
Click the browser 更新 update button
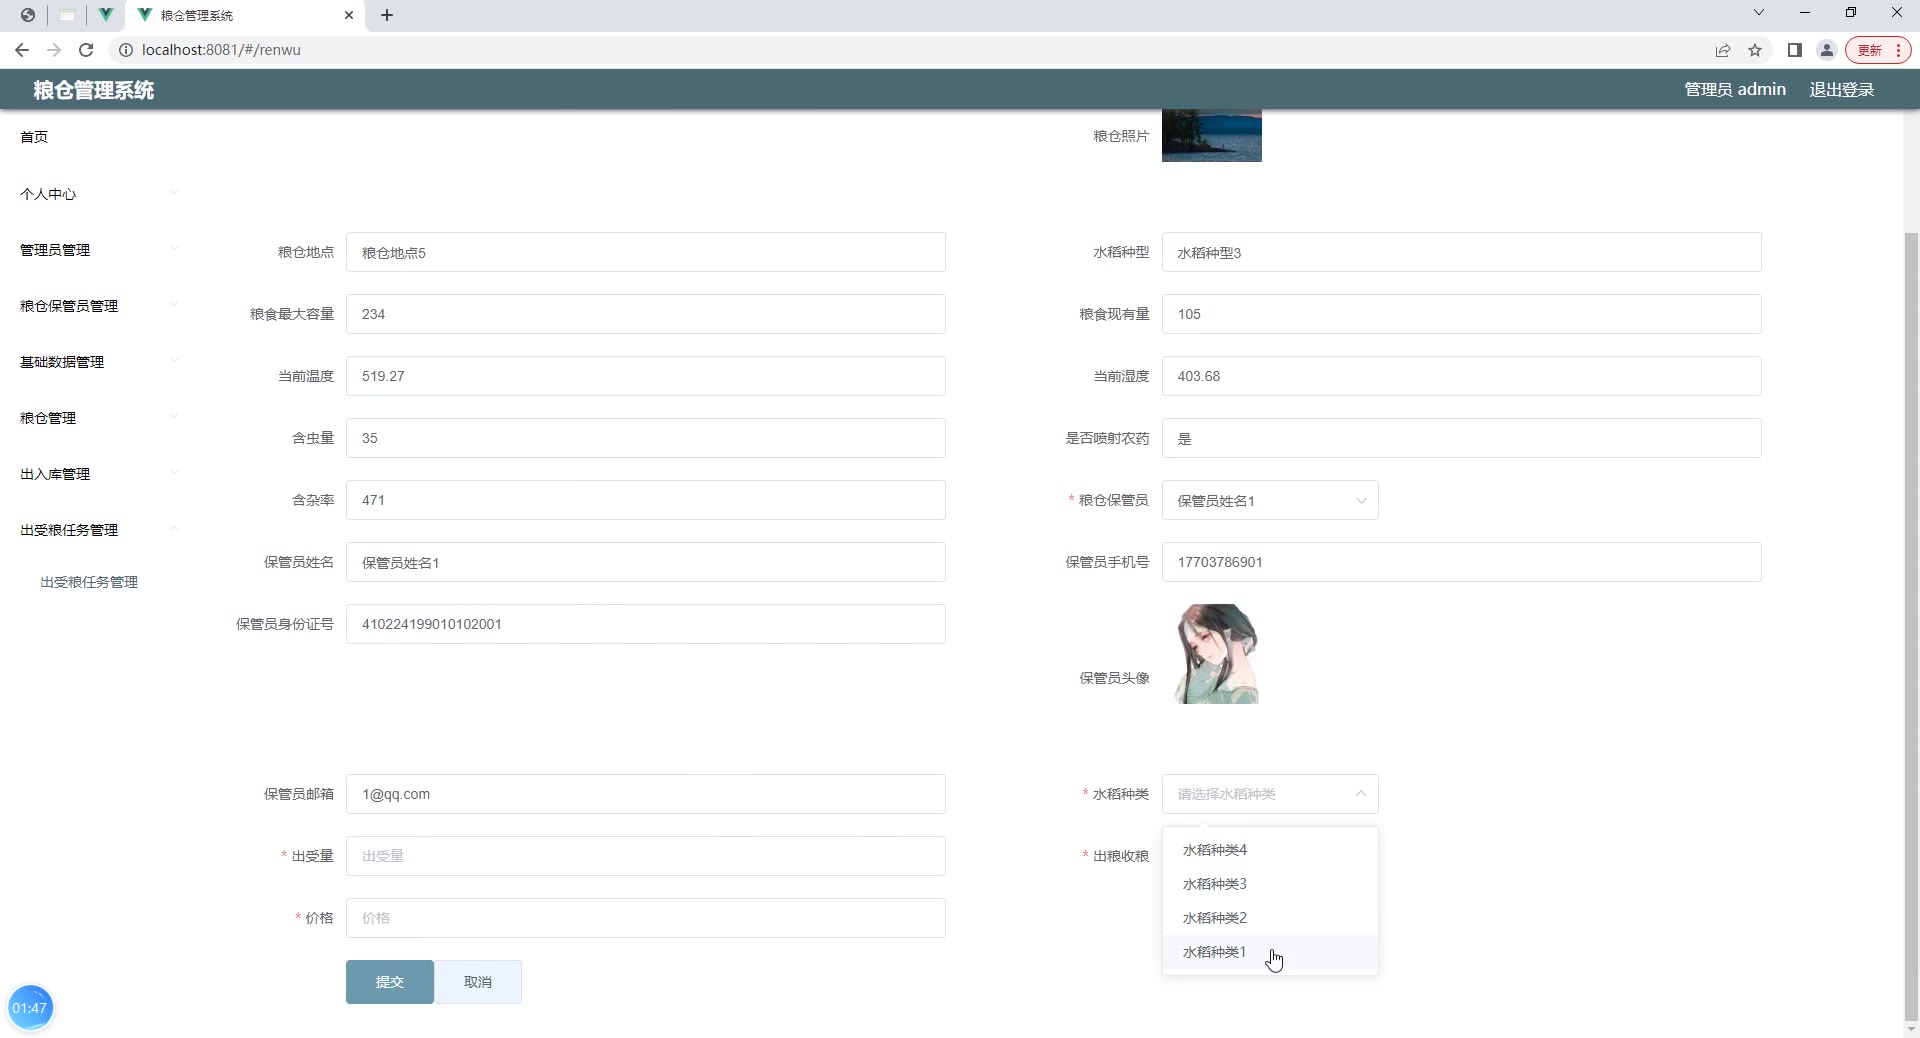click(x=1878, y=50)
